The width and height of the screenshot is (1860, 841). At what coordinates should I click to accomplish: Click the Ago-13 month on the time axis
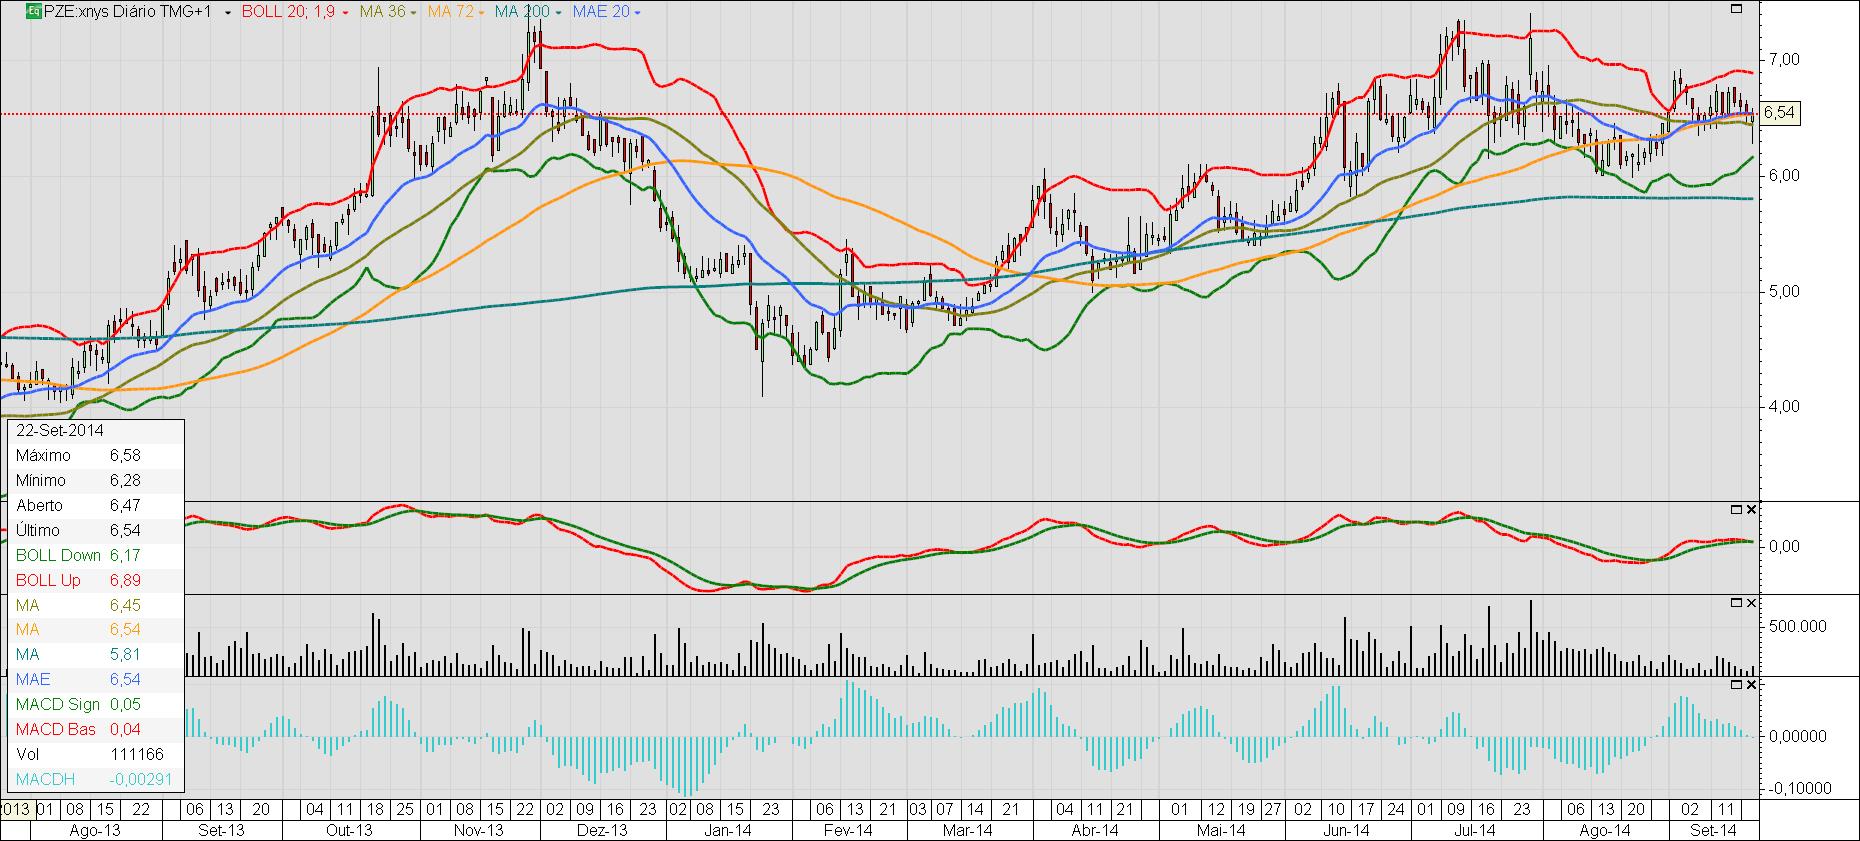pyautogui.click(x=96, y=831)
